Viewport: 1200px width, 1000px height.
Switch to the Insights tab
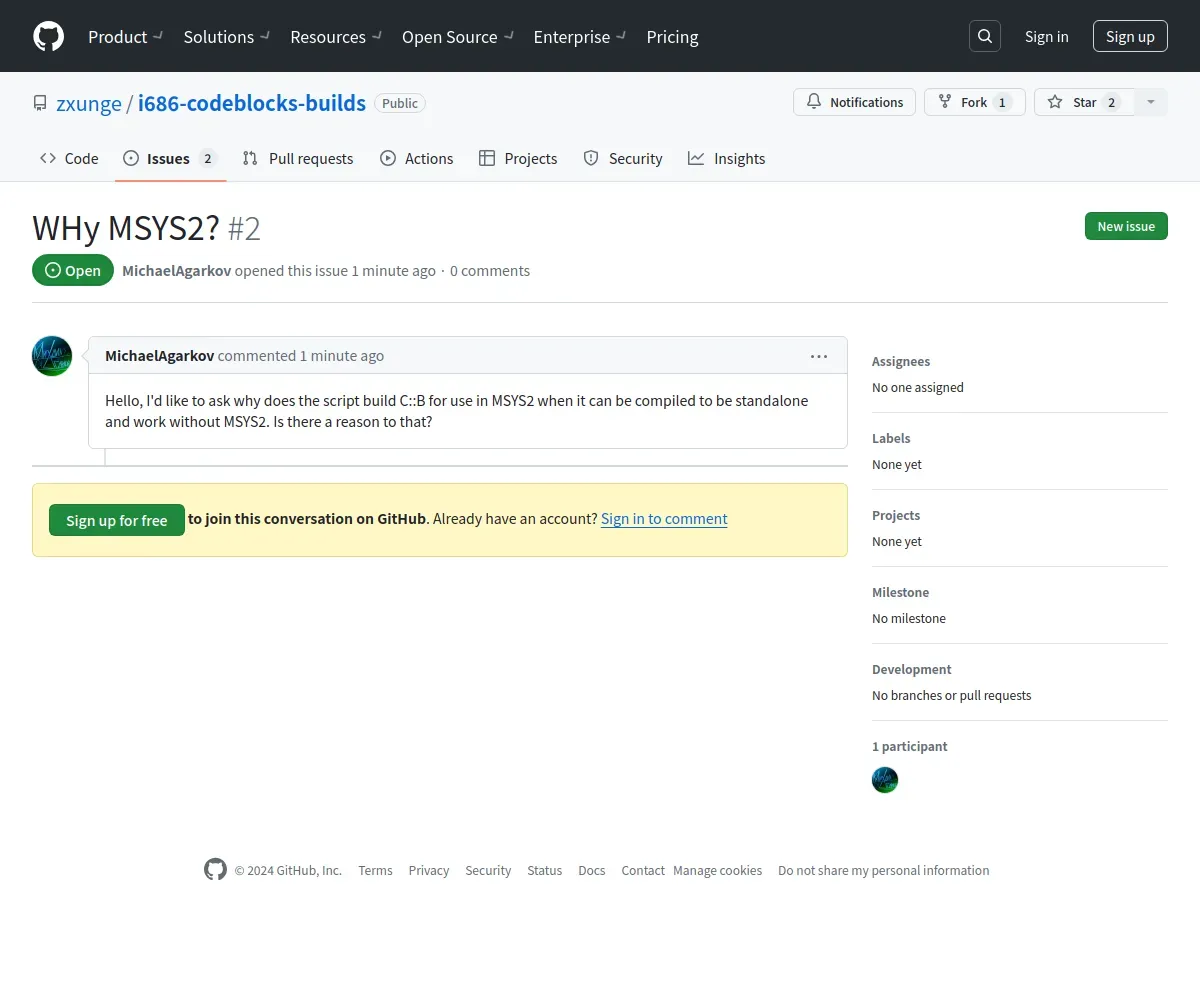(x=726, y=158)
